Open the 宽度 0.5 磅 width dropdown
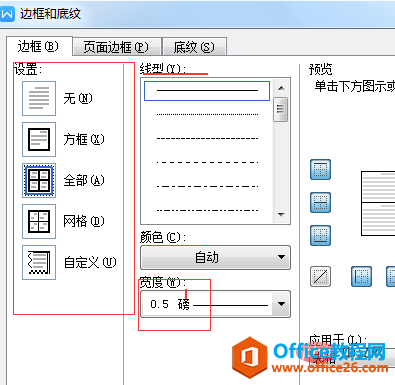 tap(215, 304)
